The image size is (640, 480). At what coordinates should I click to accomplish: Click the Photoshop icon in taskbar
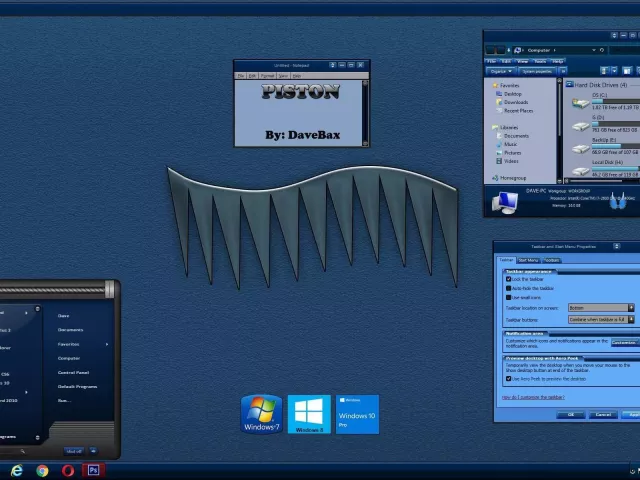[93, 470]
